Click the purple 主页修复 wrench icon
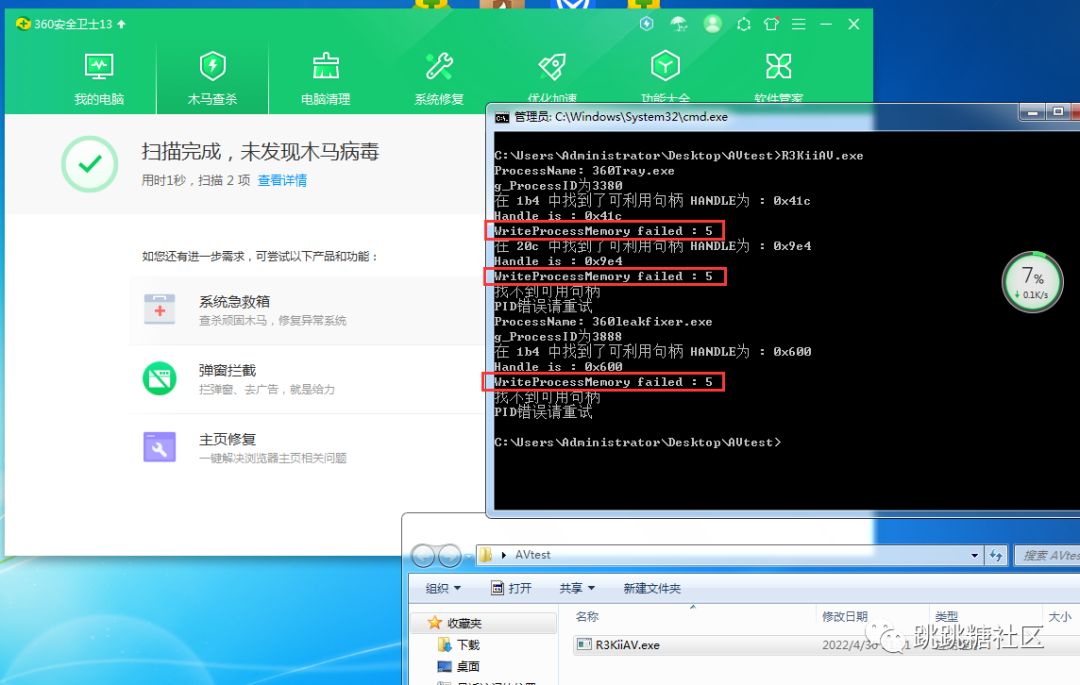This screenshot has width=1080, height=685. point(160,447)
